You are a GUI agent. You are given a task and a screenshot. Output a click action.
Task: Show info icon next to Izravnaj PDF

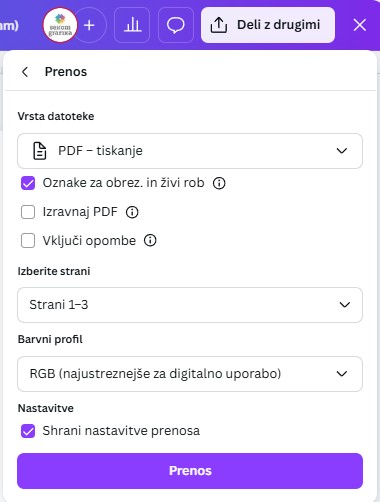[132, 212]
